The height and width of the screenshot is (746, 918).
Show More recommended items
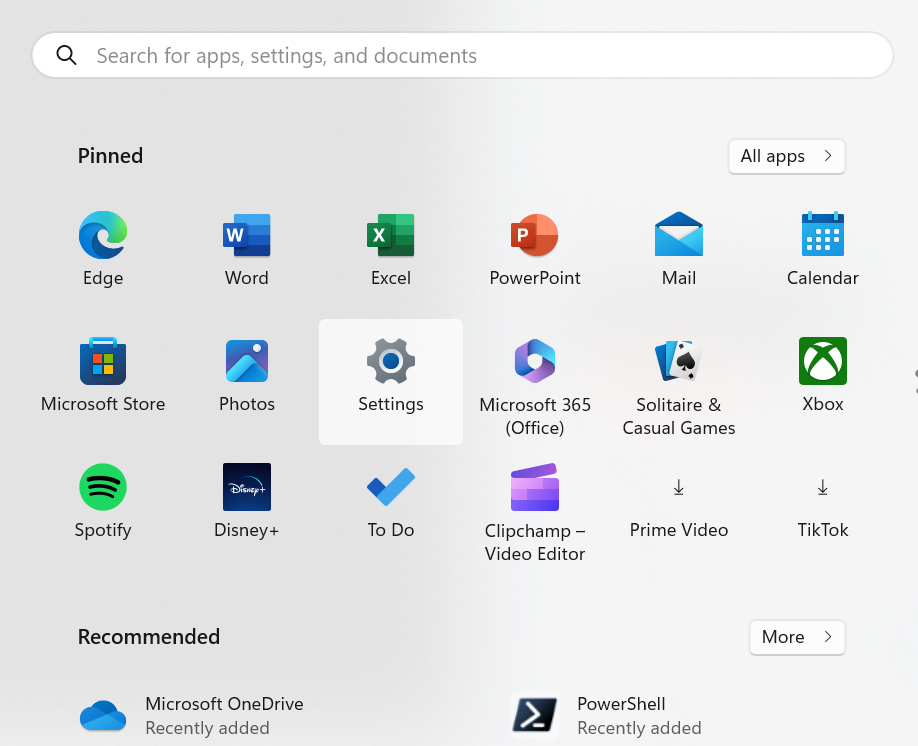pyautogui.click(x=797, y=637)
